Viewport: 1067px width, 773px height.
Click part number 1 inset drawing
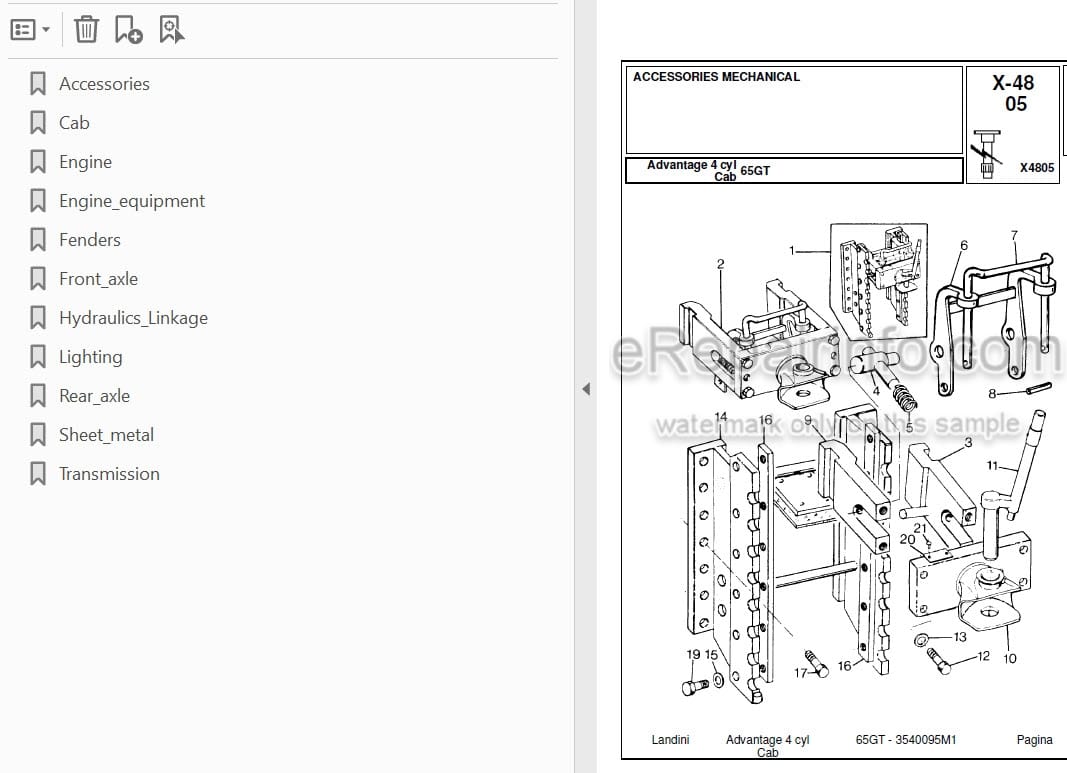[879, 282]
